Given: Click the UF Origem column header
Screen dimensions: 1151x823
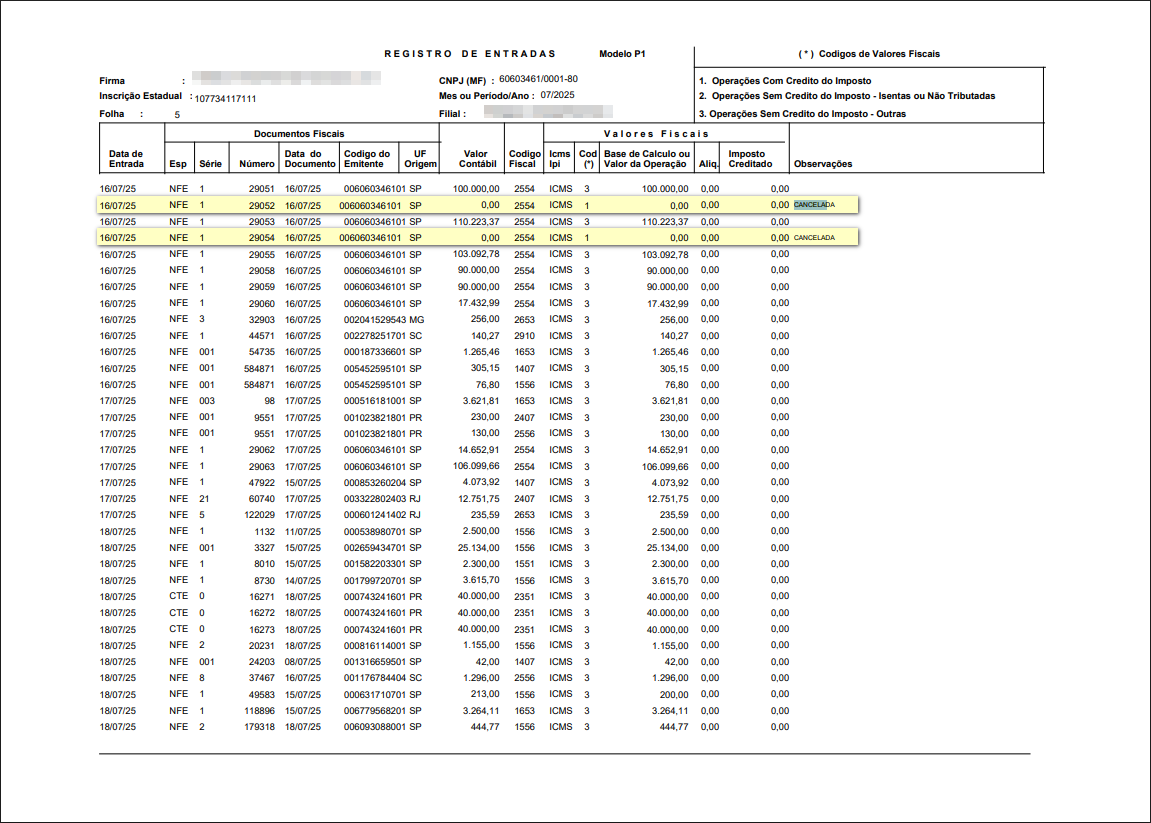Looking at the screenshot, I should coord(420,159).
